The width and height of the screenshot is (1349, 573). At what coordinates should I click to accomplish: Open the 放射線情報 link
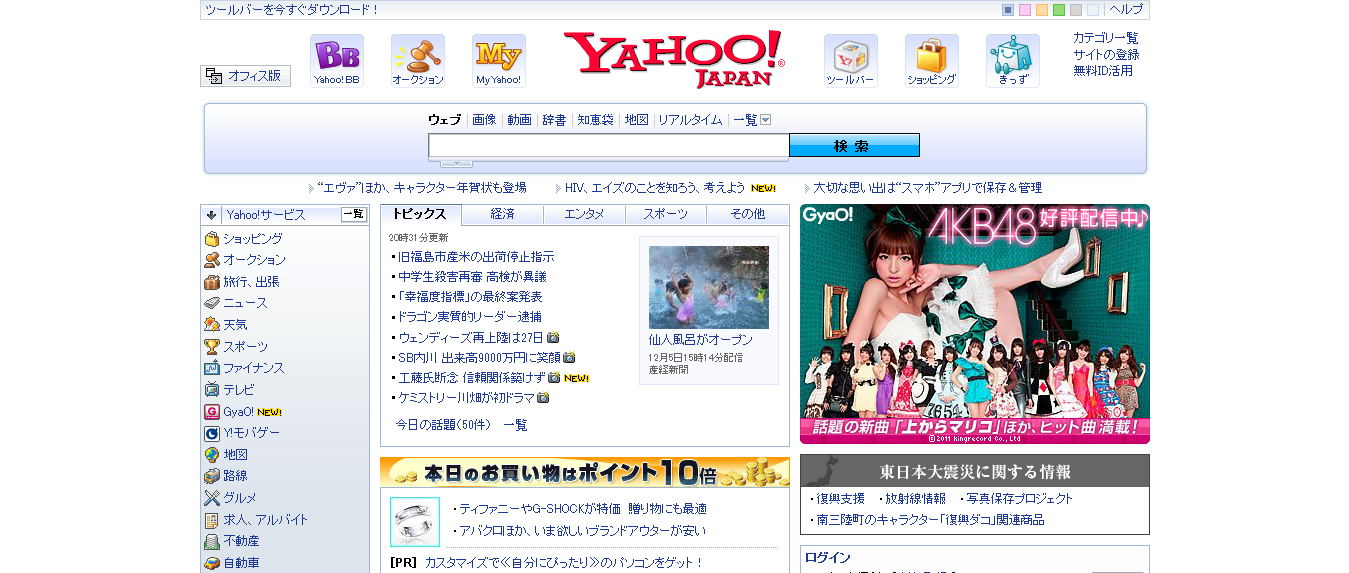[913, 498]
